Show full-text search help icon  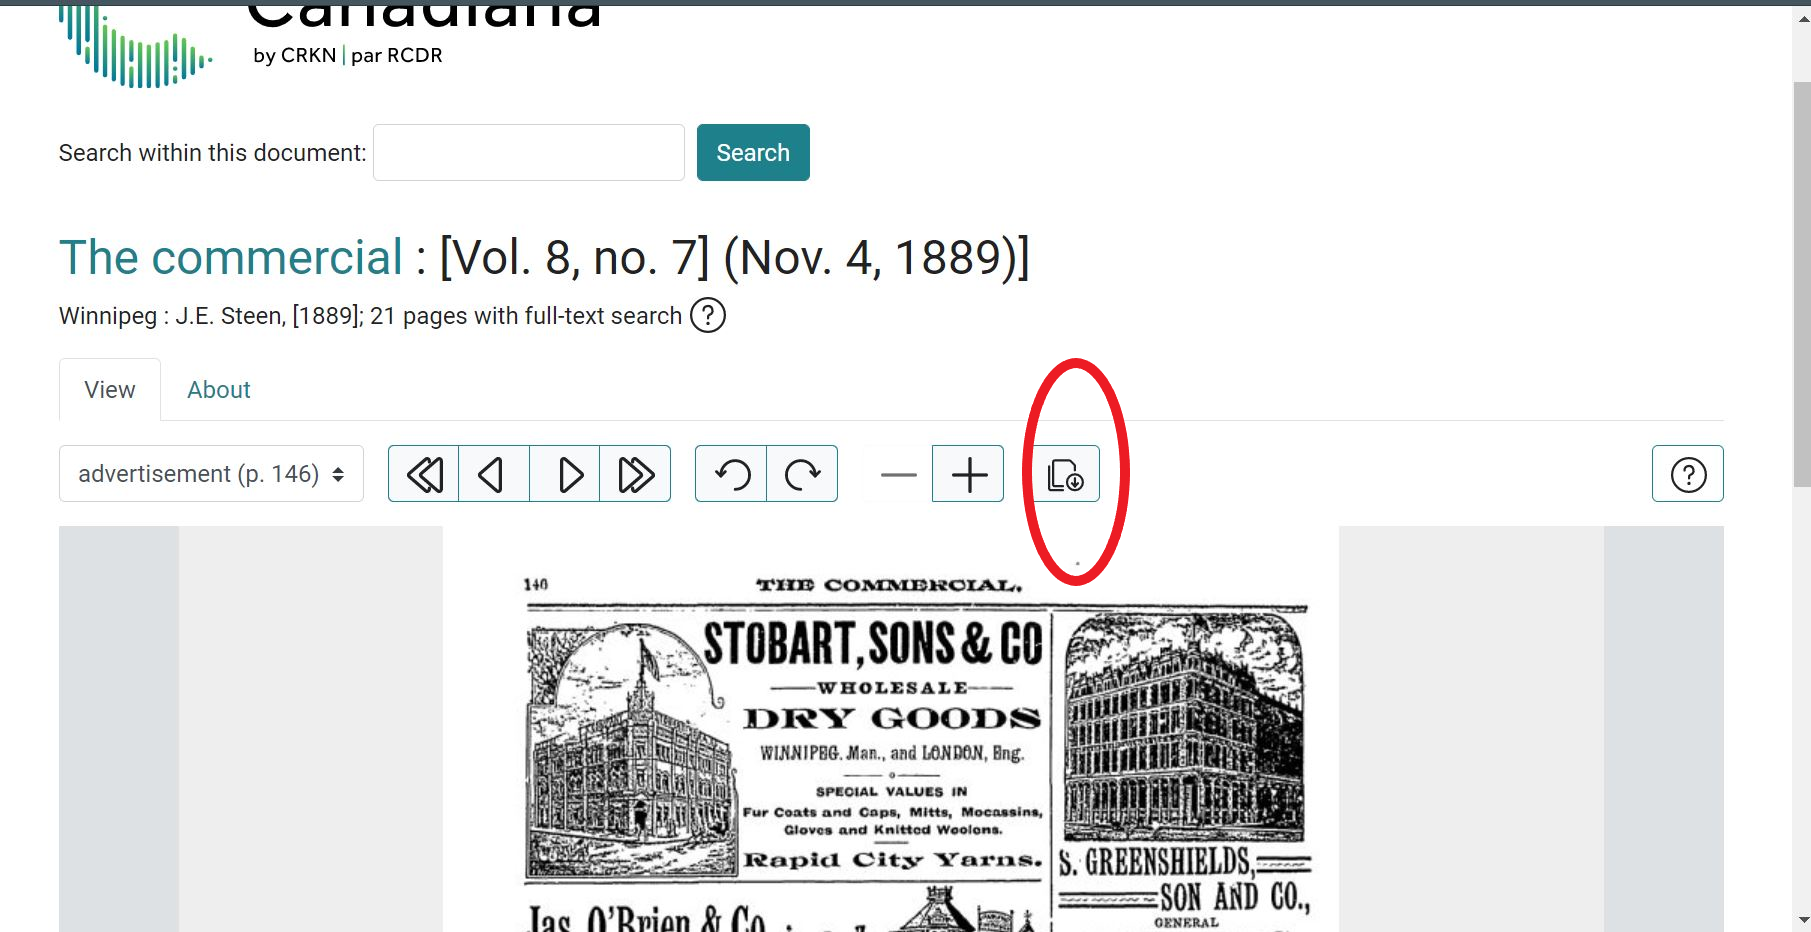click(x=708, y=316)
